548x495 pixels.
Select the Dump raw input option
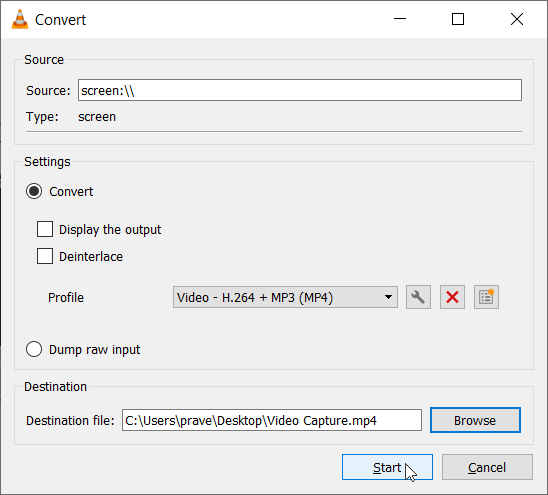point(34,349)
